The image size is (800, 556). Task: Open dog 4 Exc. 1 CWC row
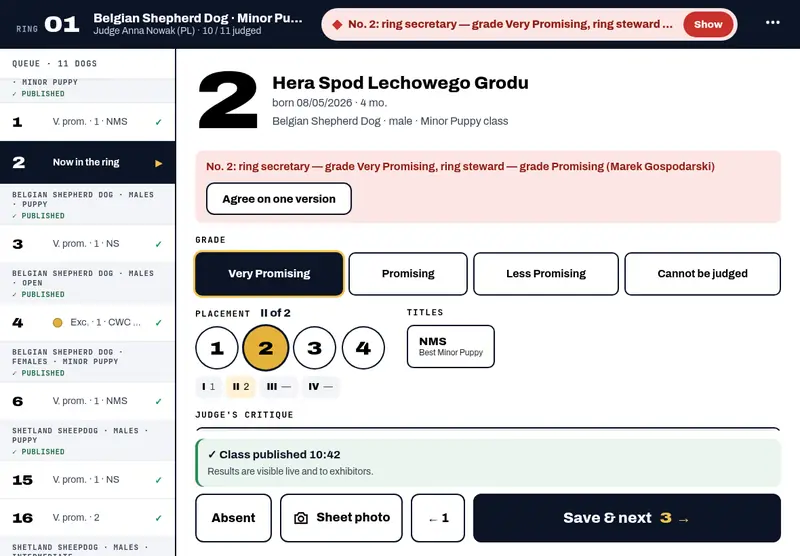coord(88,322)
